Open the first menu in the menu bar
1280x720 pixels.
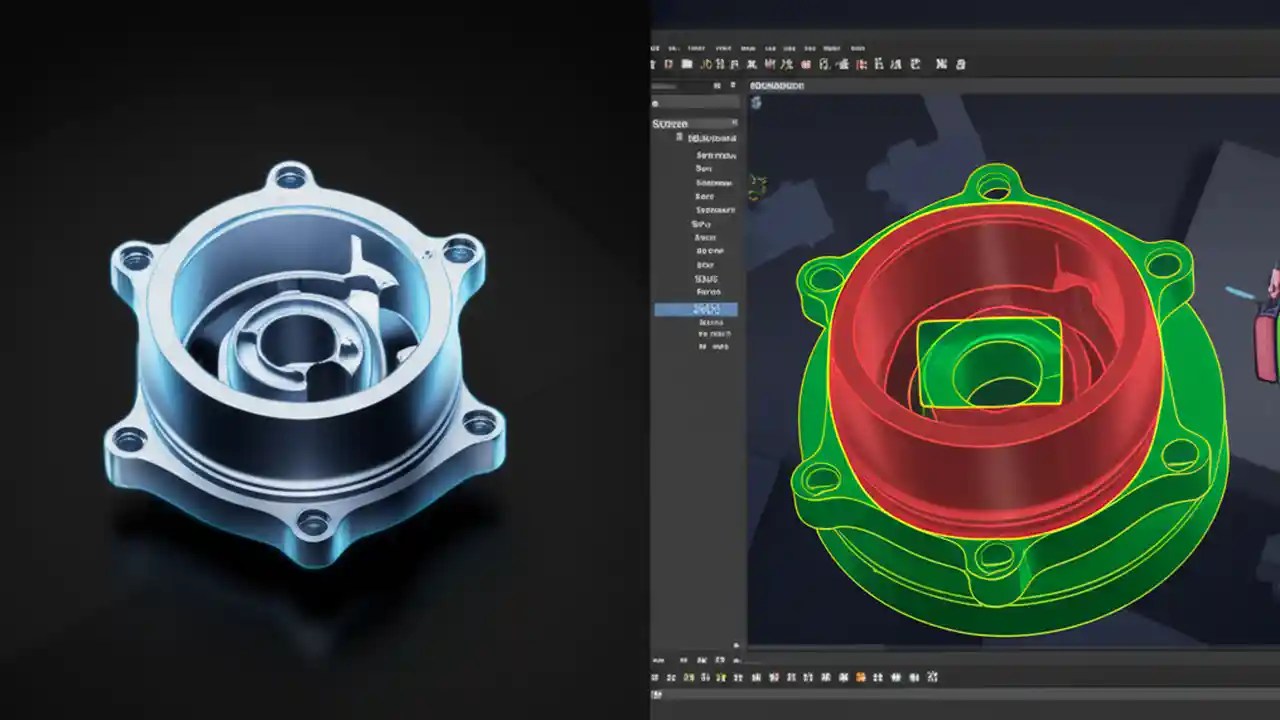click(656, 47)
